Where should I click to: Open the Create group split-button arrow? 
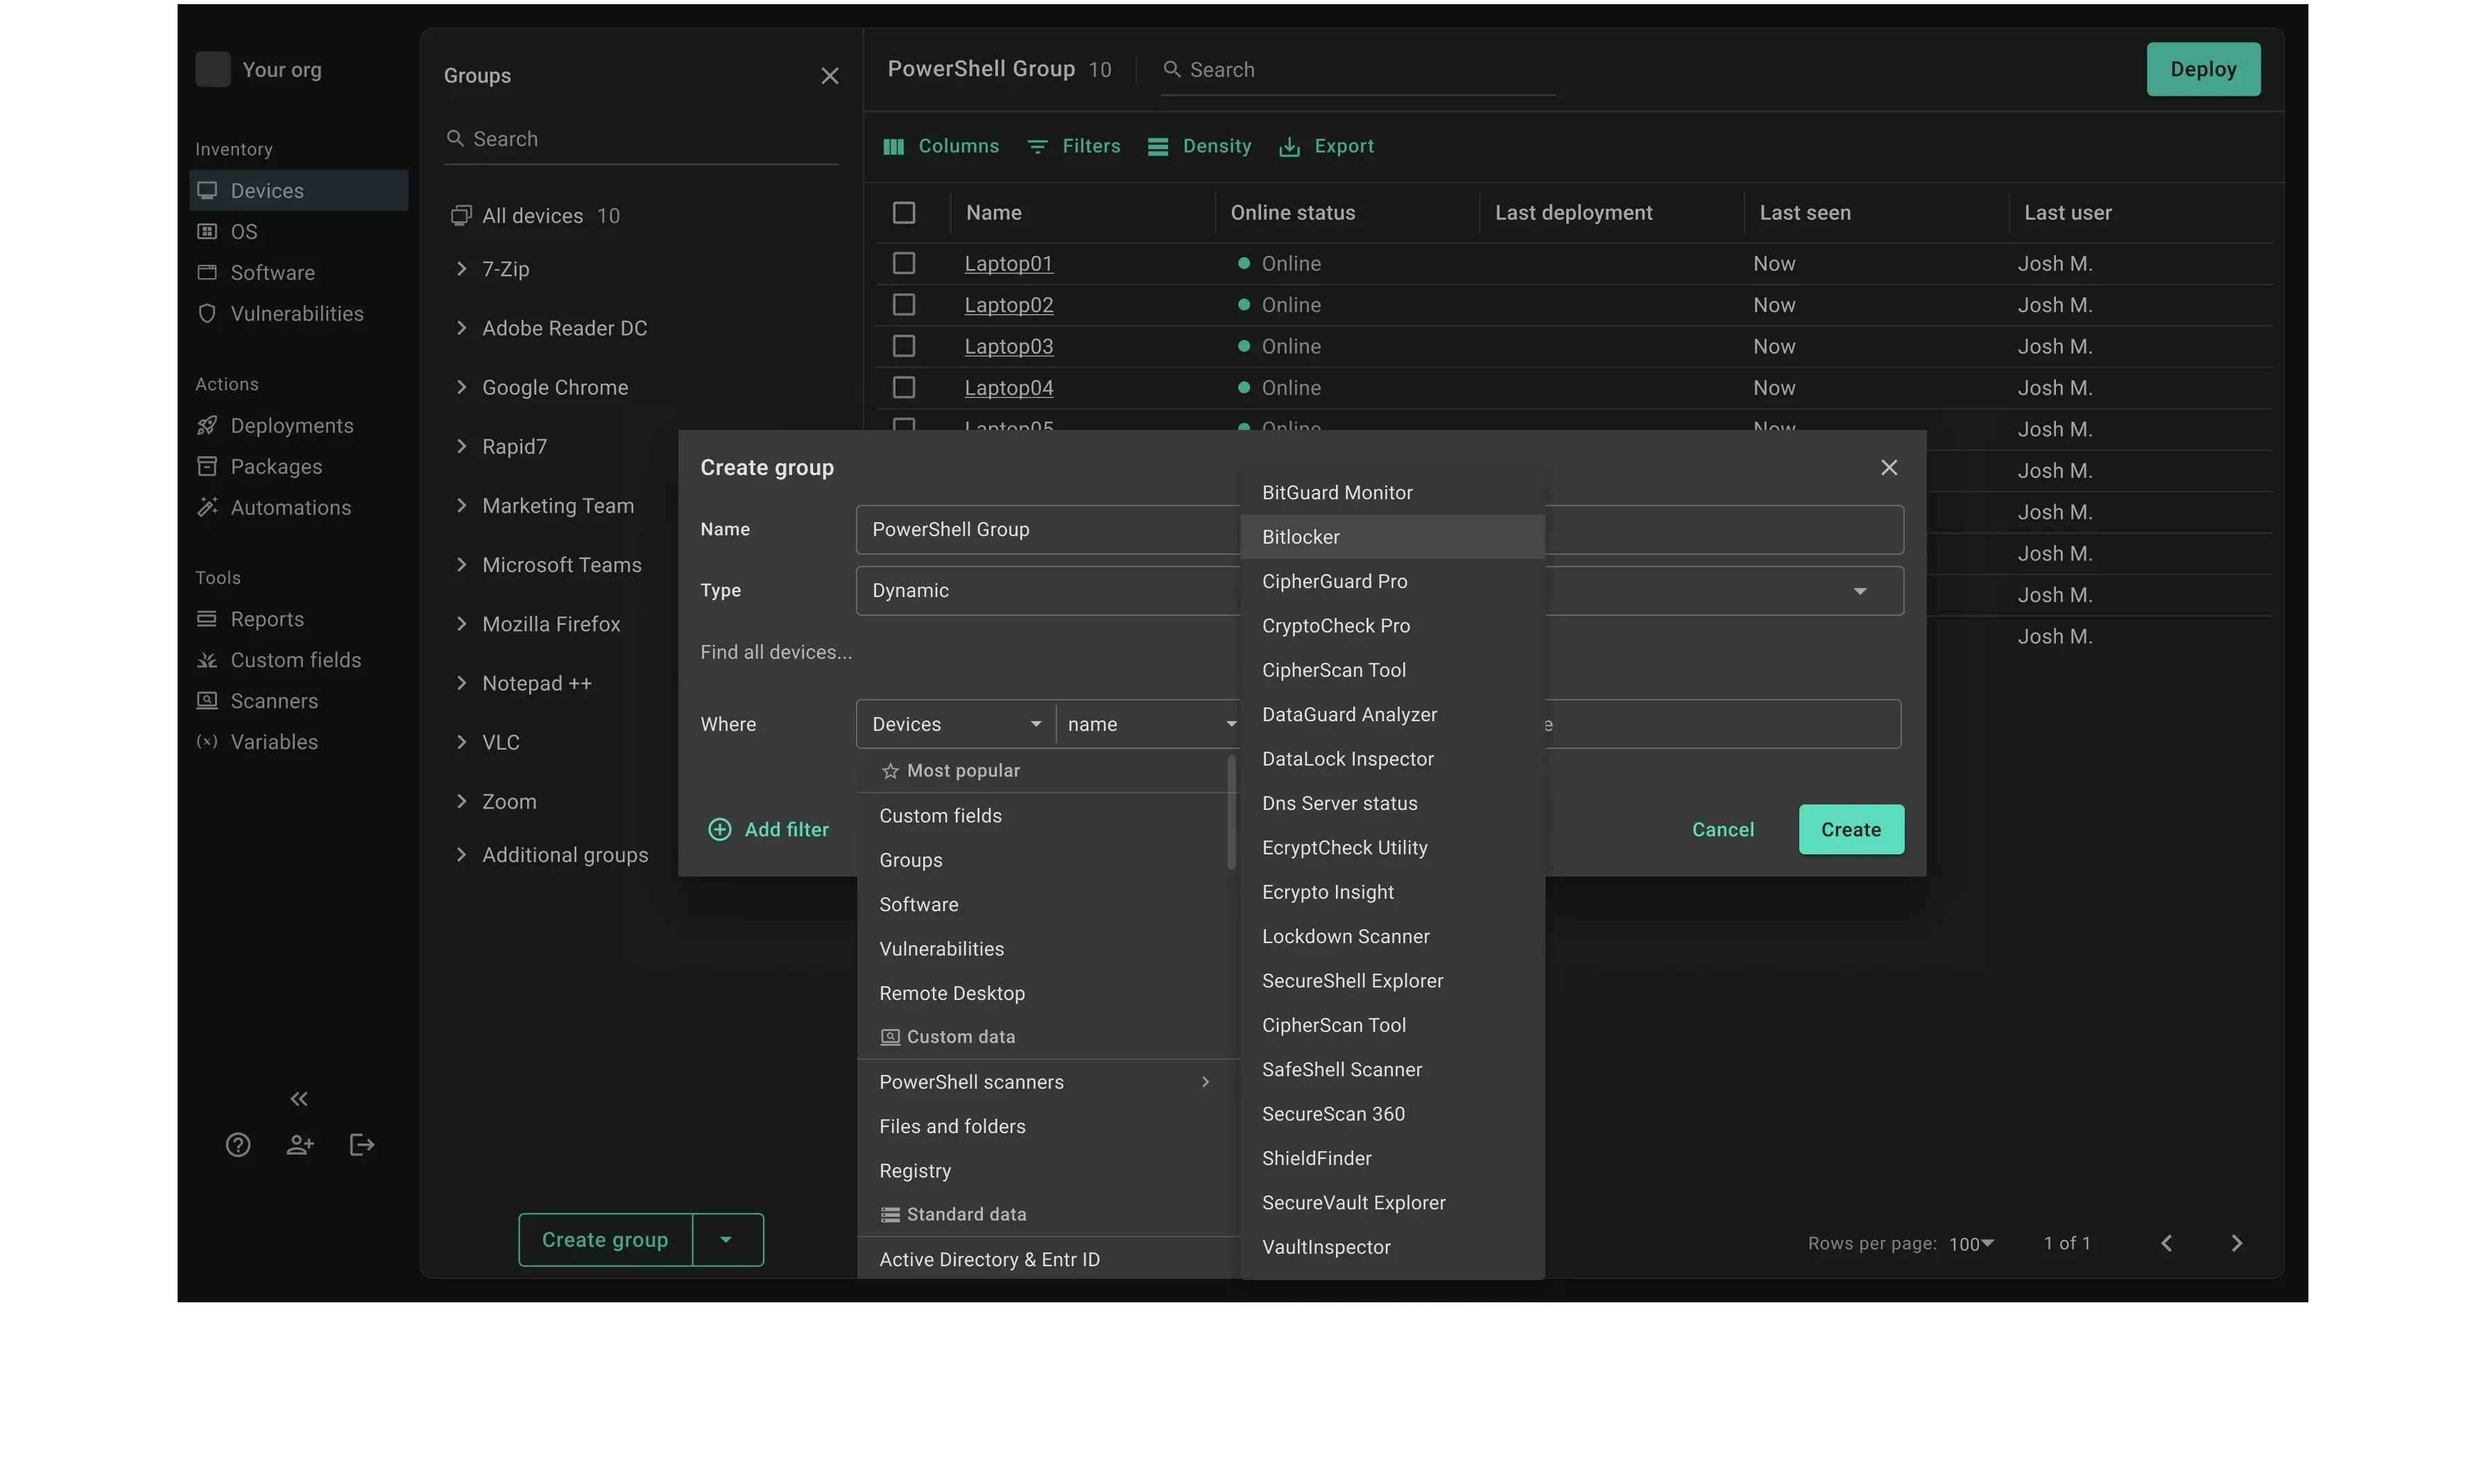[727, 1241]
